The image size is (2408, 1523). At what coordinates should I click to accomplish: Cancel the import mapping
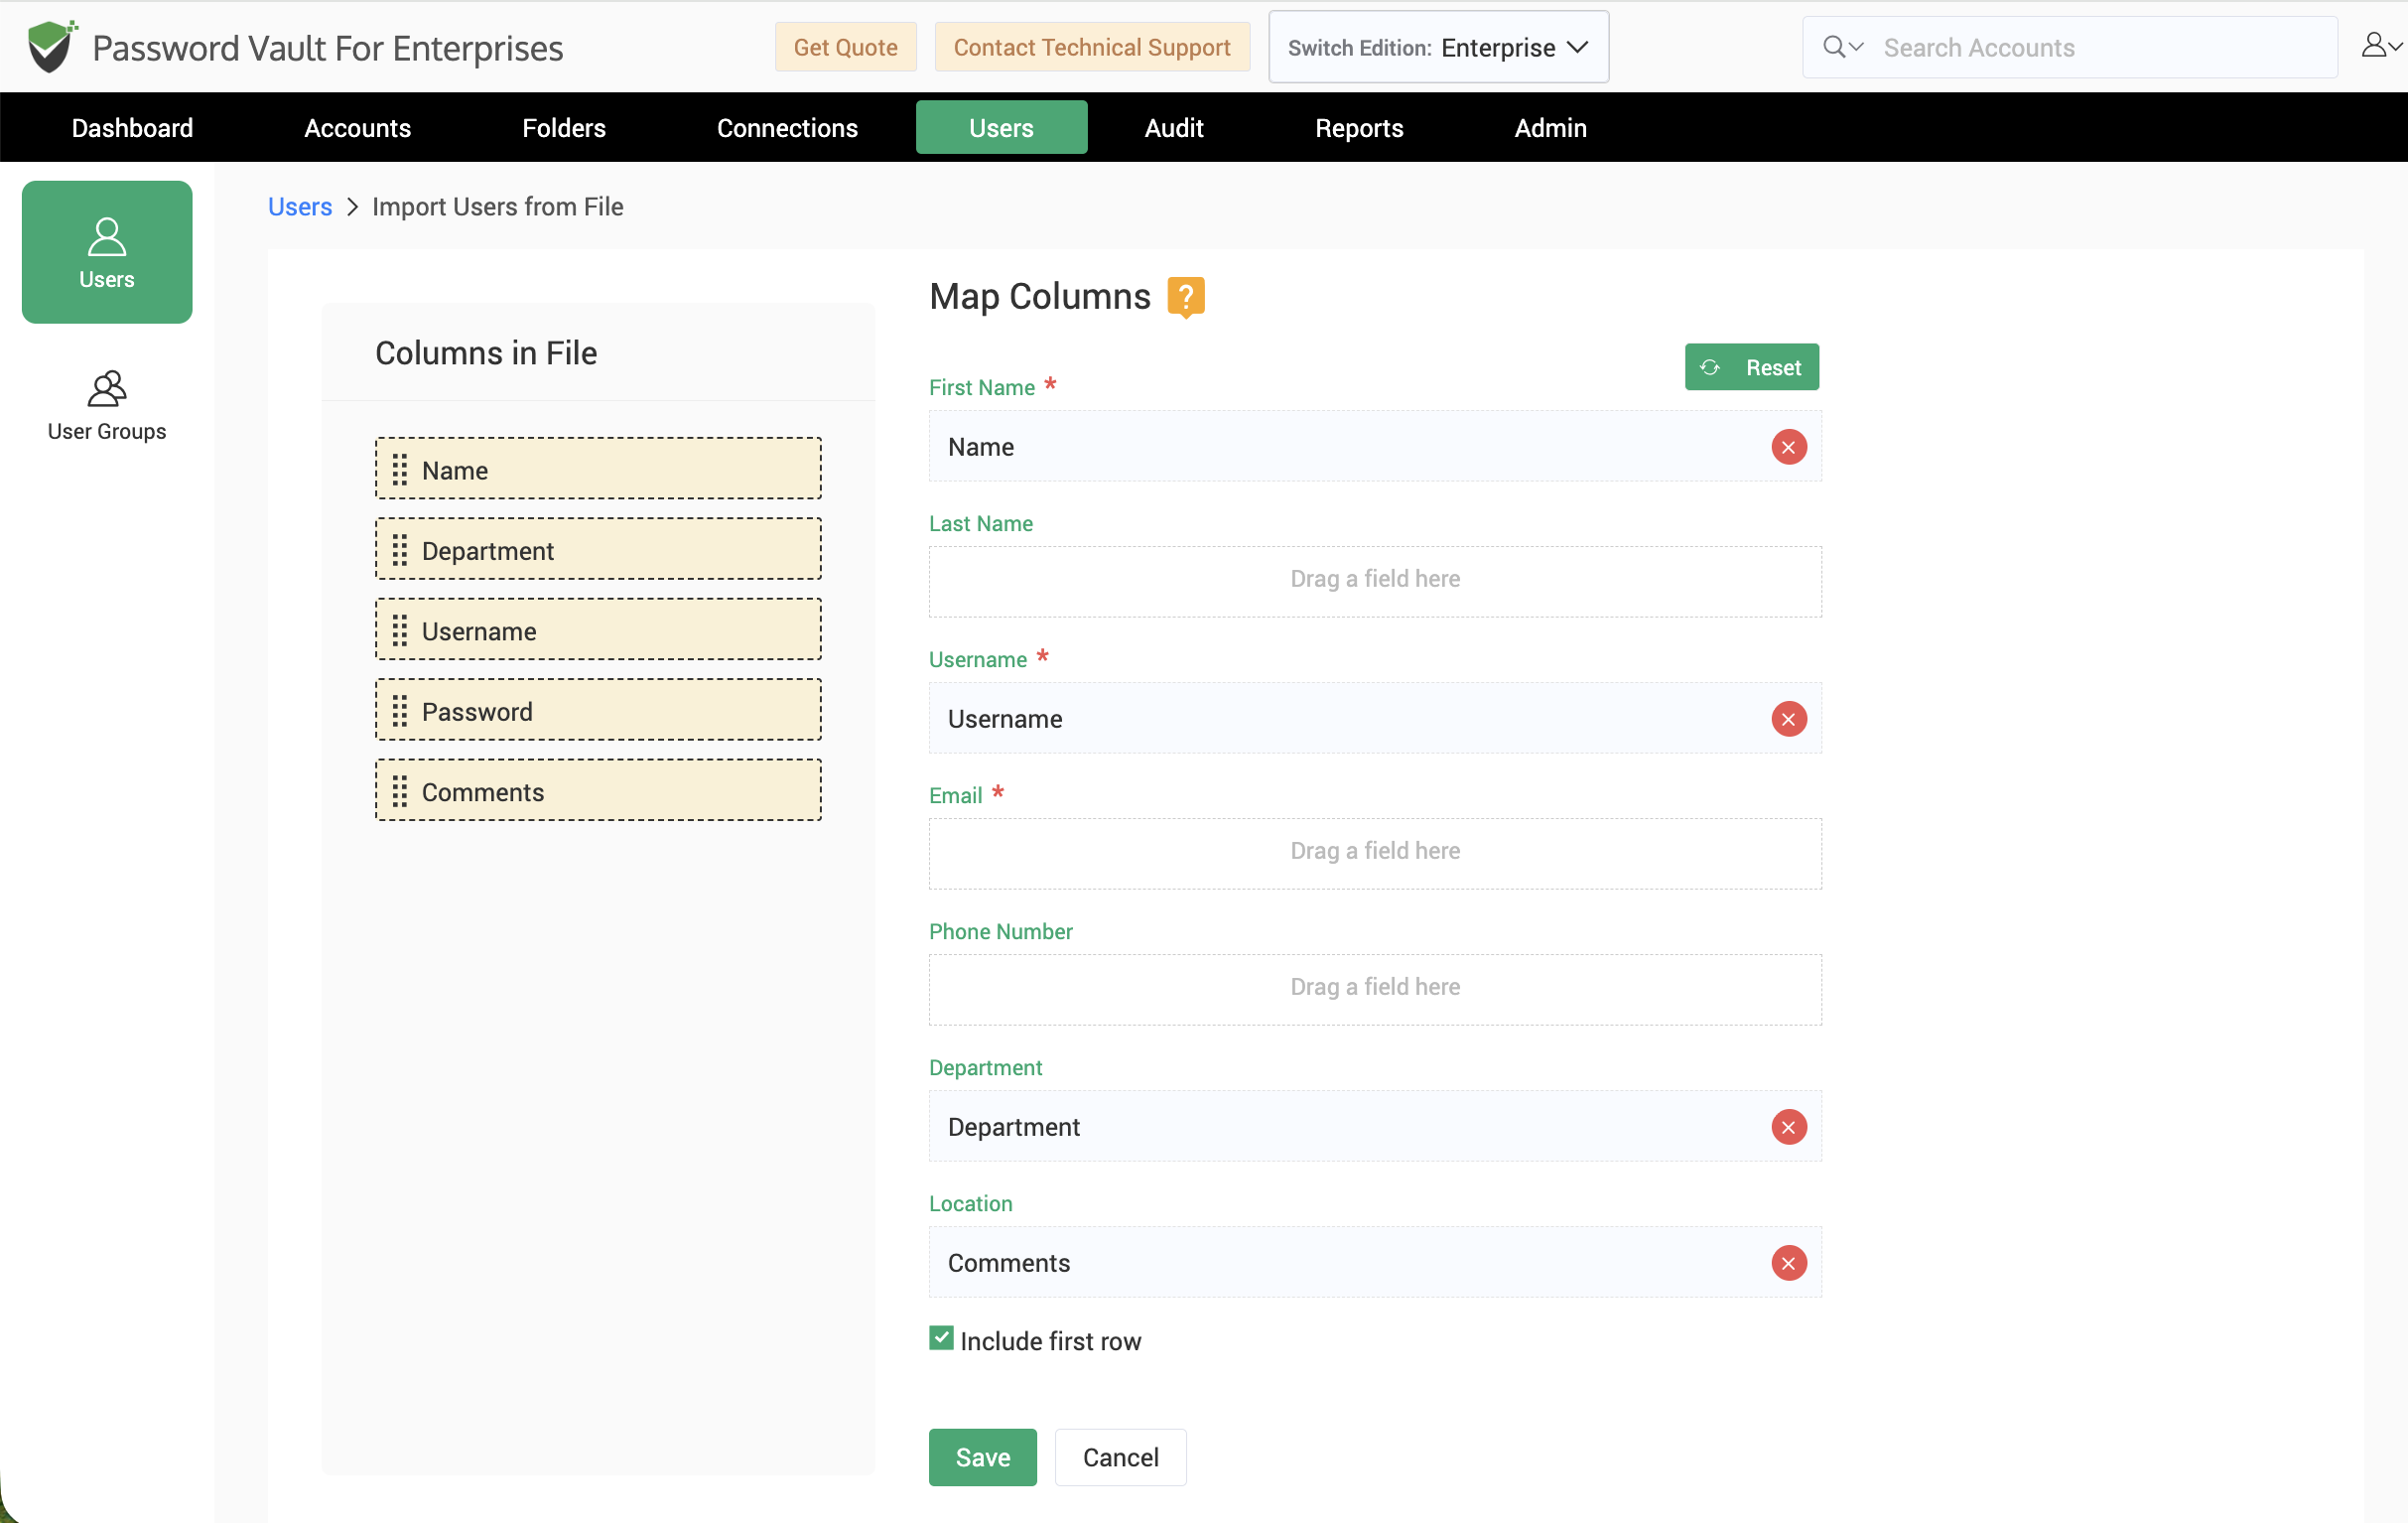(1120, 1457)
